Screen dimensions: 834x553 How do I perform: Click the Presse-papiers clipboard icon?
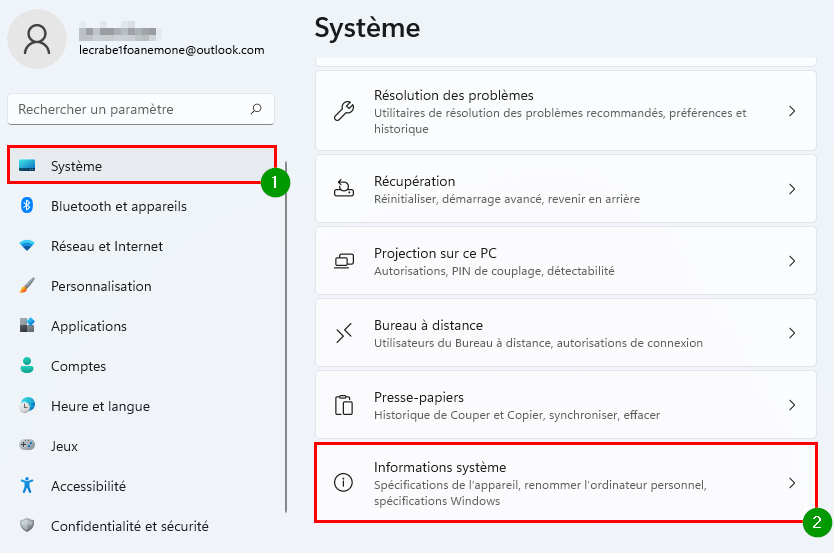tap(344, 405)
